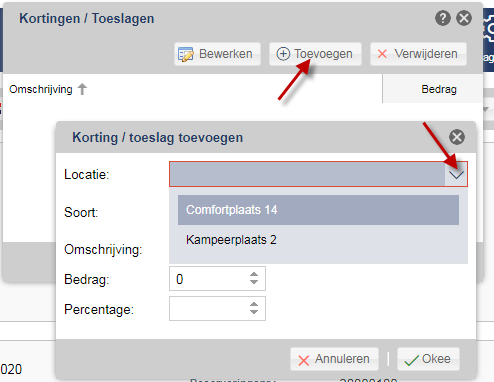494x382 pixels.
Task: Click the pencil icon on Bewerken
Action: (186, 54)
